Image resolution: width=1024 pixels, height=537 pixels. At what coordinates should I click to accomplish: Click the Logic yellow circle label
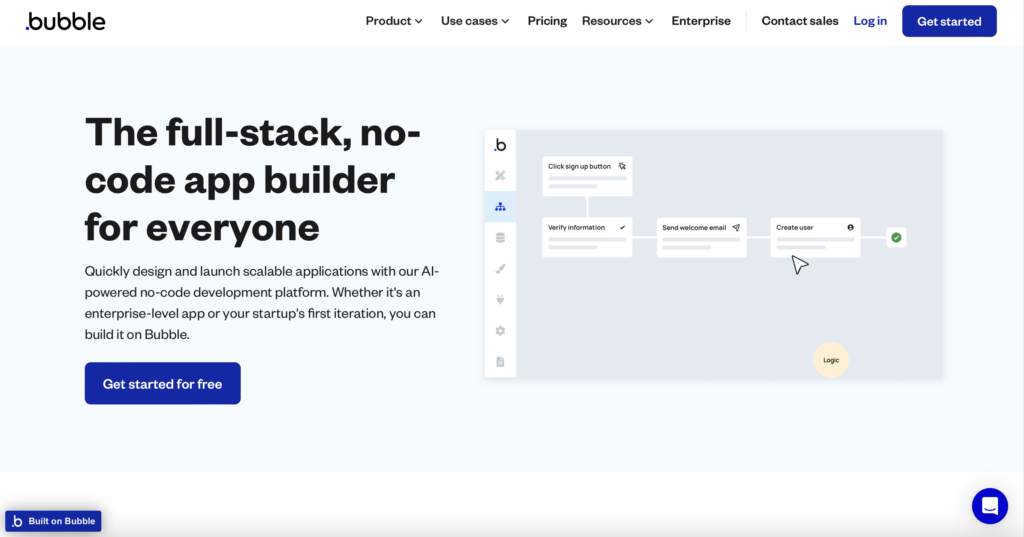831,360
